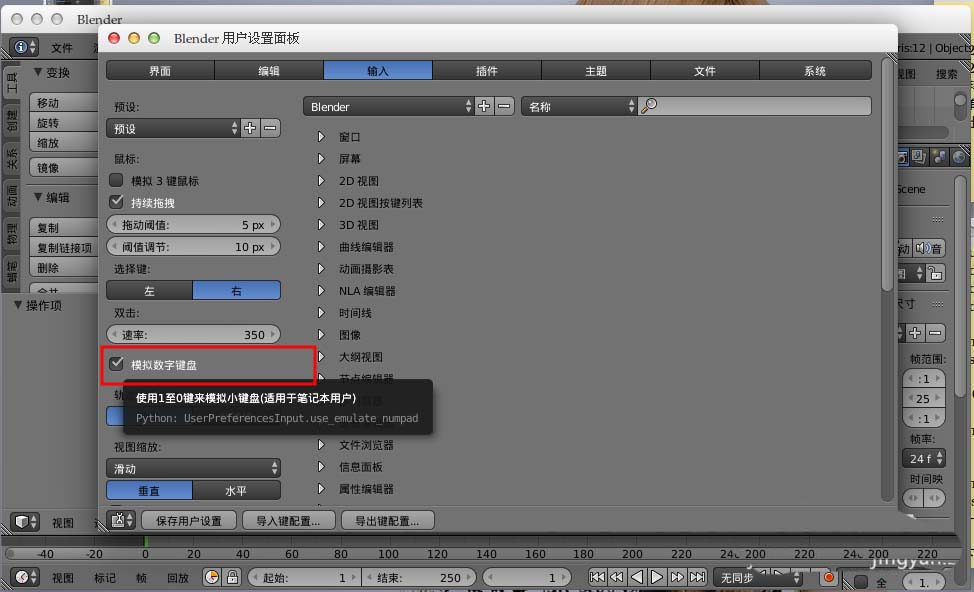Open the Render Layers properties tab icon
The image size is (974, 592).
[919, 157]
